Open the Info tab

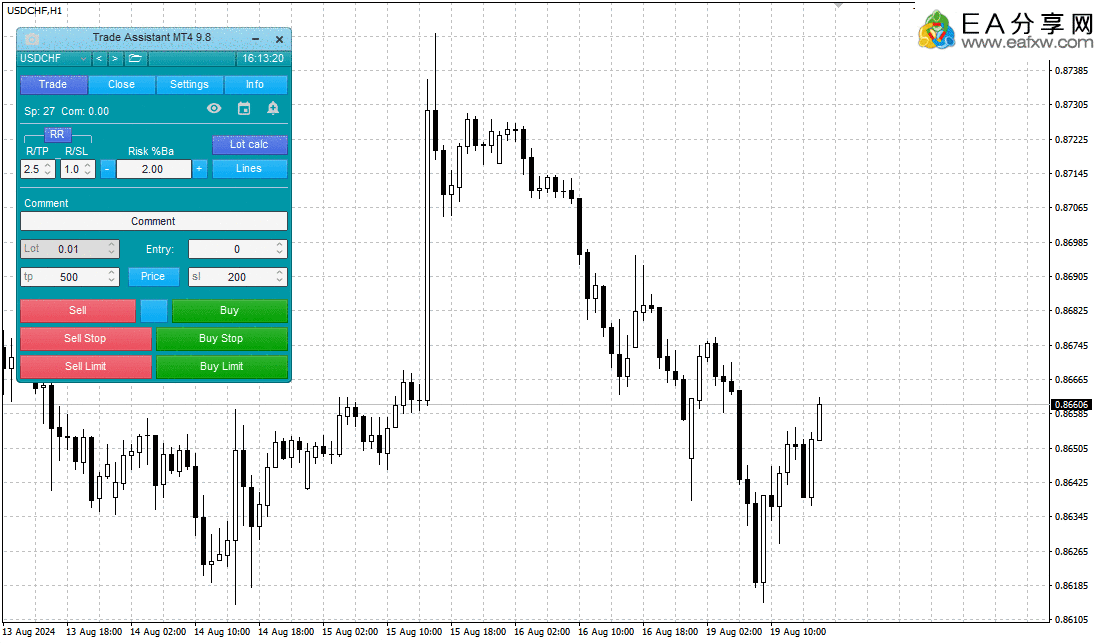tap(255, 84)
